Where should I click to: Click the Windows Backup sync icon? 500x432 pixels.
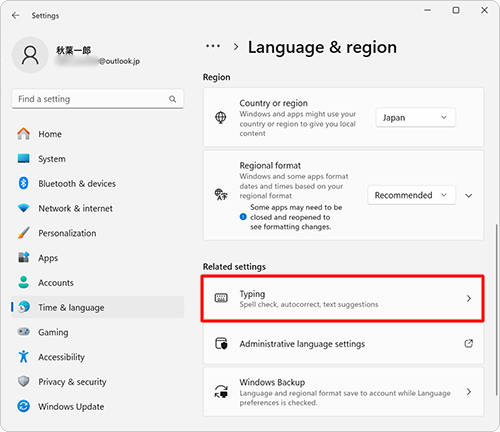221,391
